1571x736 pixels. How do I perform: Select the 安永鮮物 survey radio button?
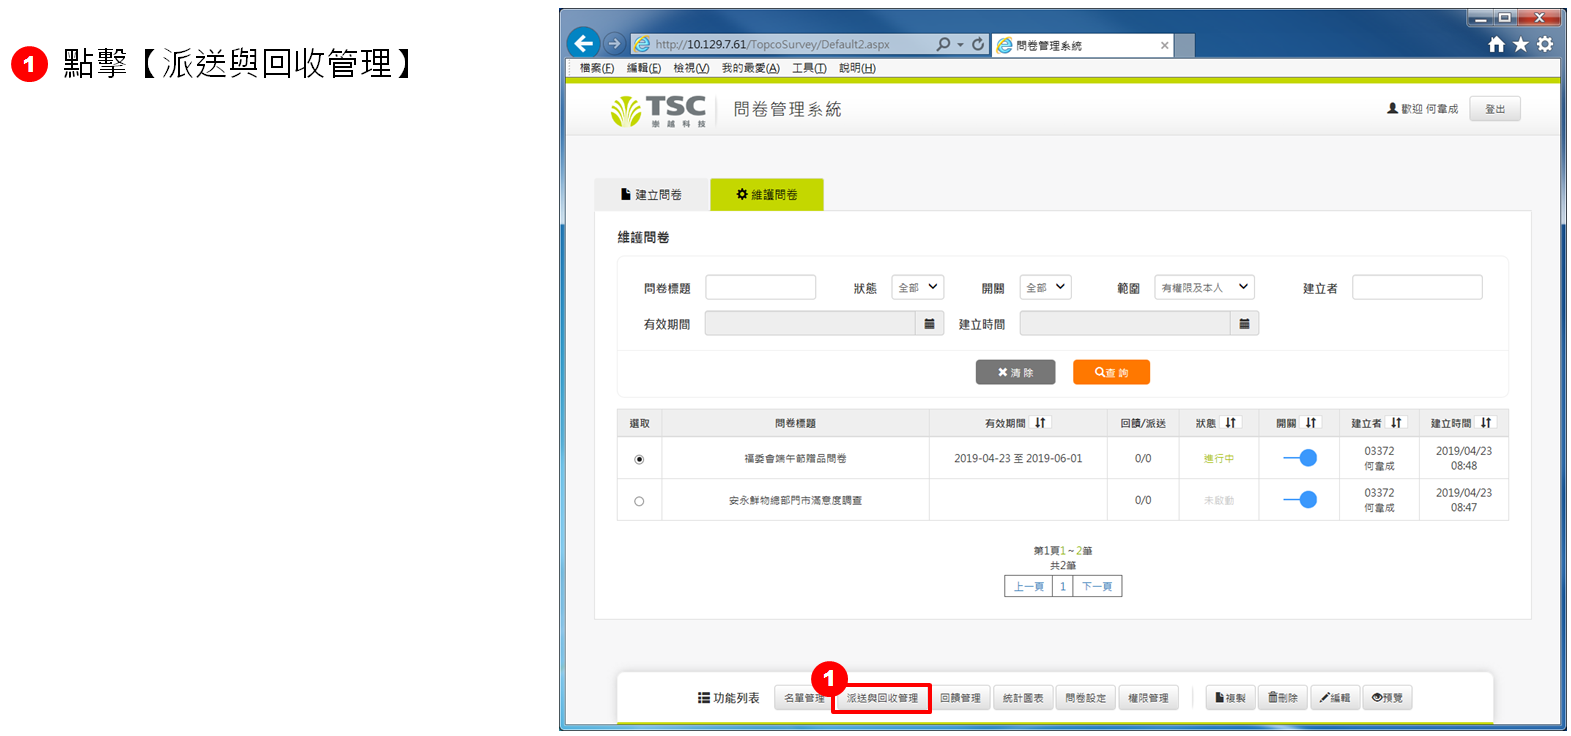[639, 501]
